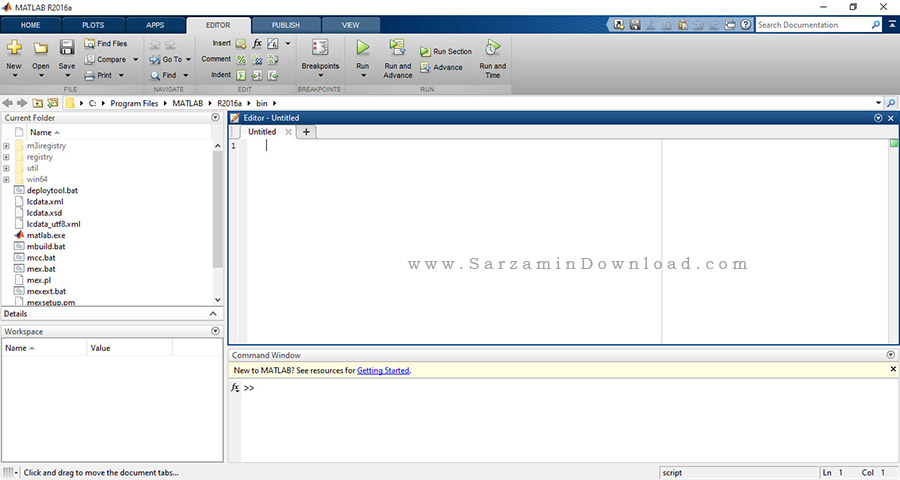Image resolution: width=900 pixels, height=480 pixels.
Task: Click the New file icon
Action: pos(14,48)
